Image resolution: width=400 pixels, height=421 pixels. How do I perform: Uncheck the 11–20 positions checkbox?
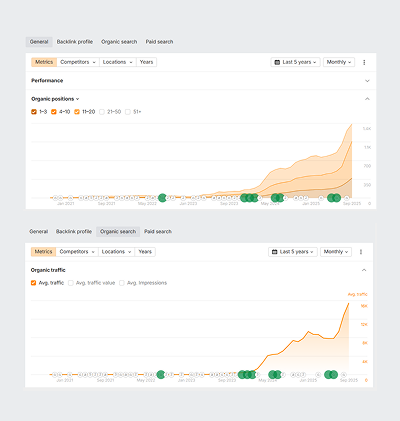pyautogui.click(x=77, y=112)
